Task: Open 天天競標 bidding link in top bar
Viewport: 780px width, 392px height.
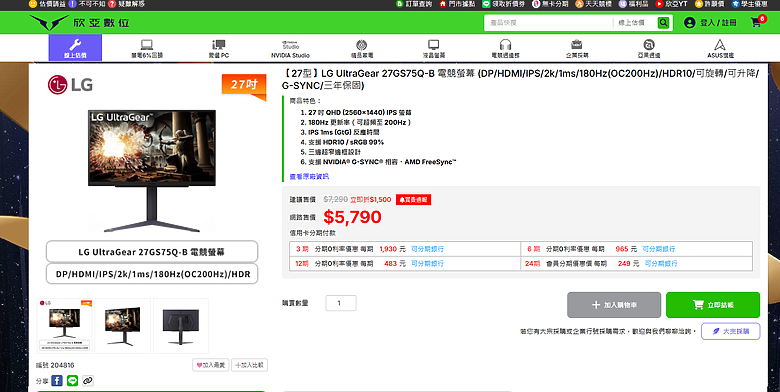Action: [x=593, y=4]
